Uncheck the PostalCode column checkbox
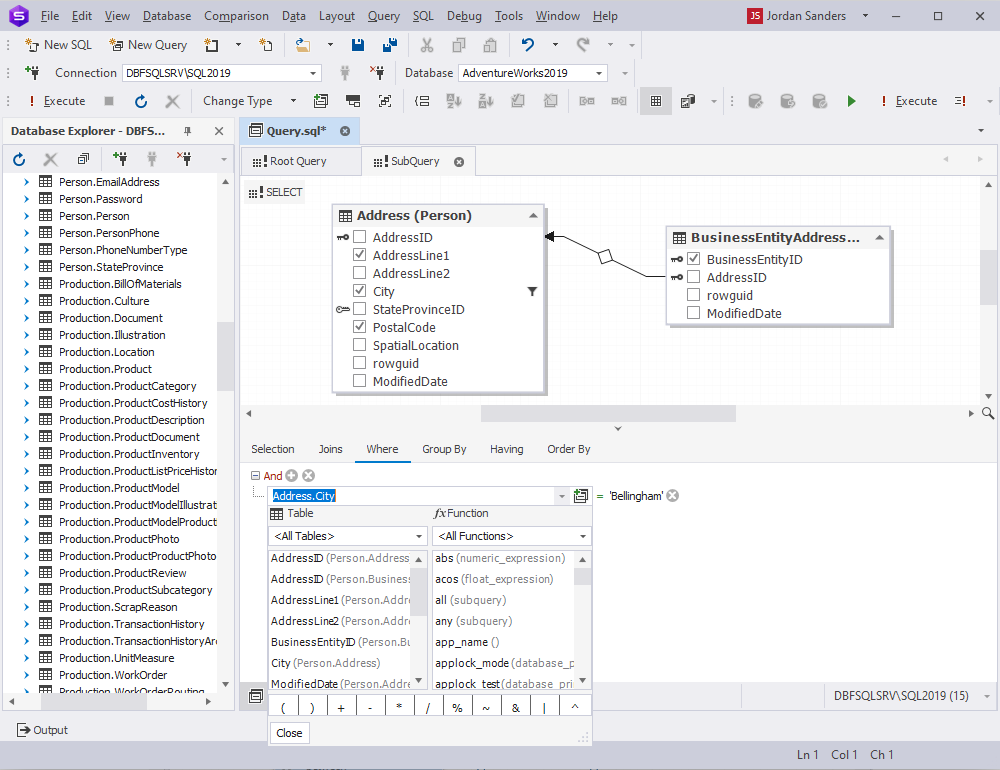This screenshot has height=770, width=1000. coord(360,327)
